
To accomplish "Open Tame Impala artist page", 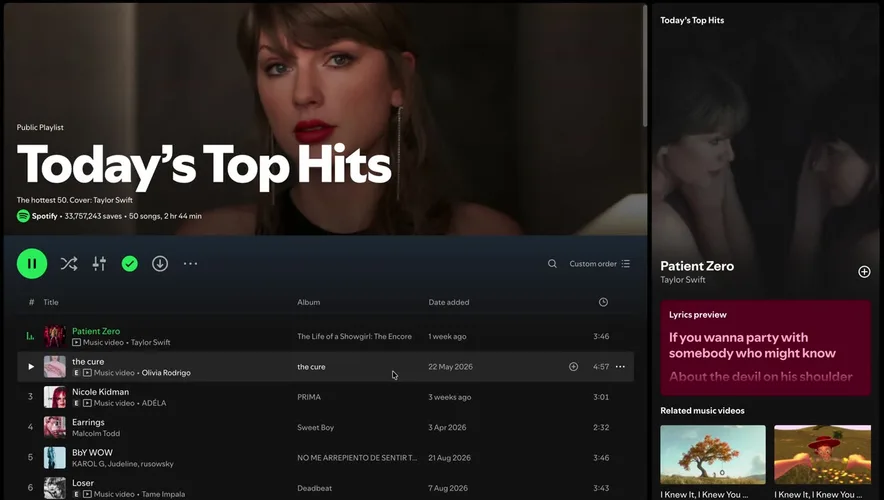I will coord(163,494).
